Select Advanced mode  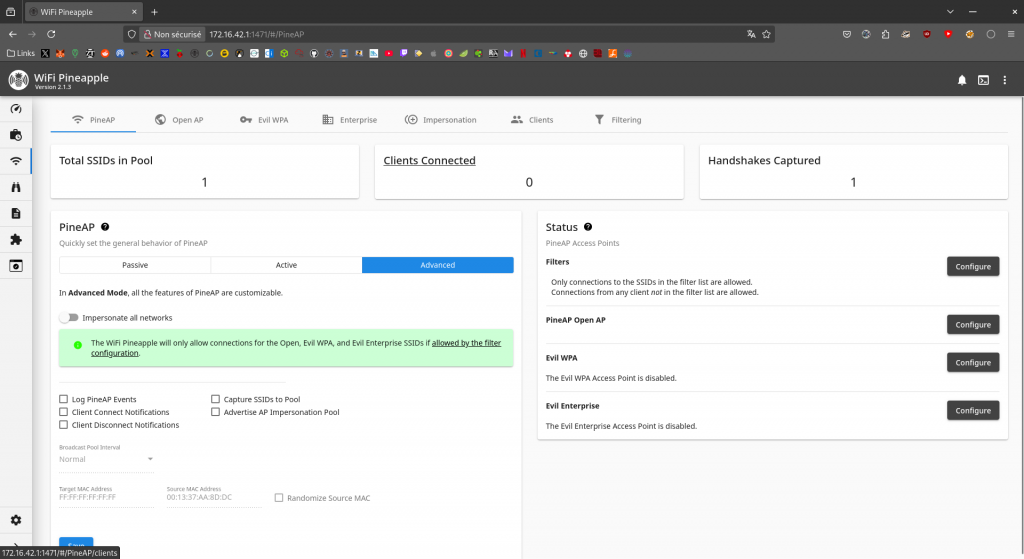click(x=438, y=265)
